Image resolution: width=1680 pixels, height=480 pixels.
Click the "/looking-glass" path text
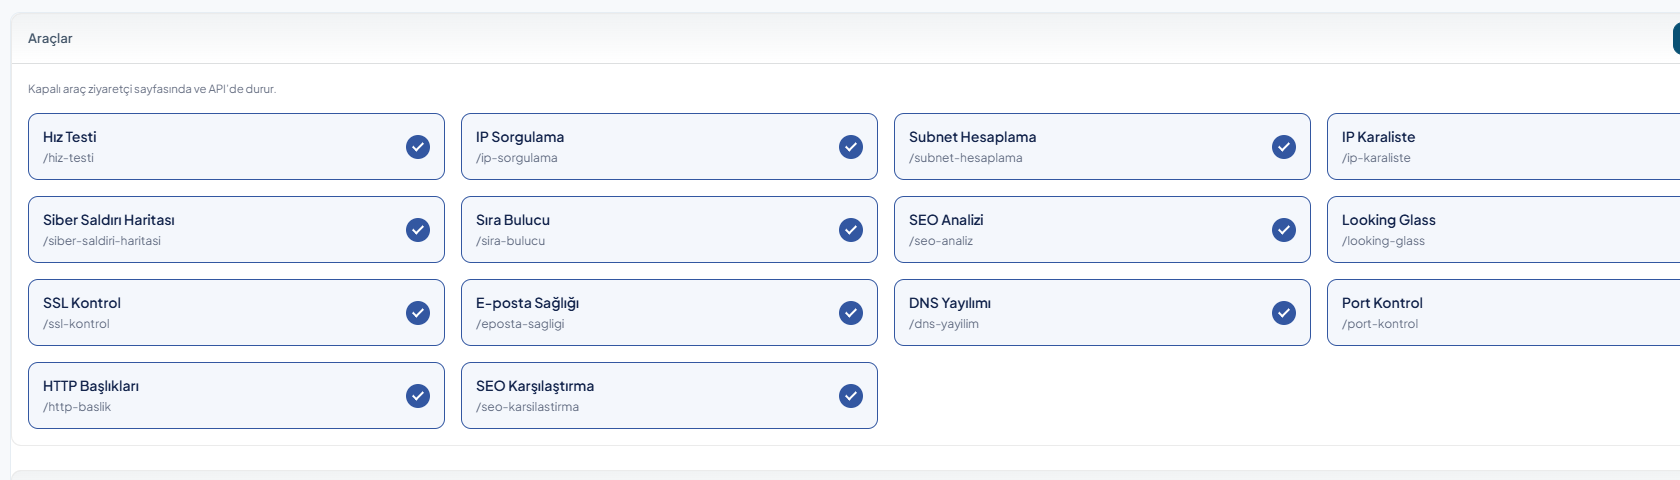click(x=1383, y=241)
